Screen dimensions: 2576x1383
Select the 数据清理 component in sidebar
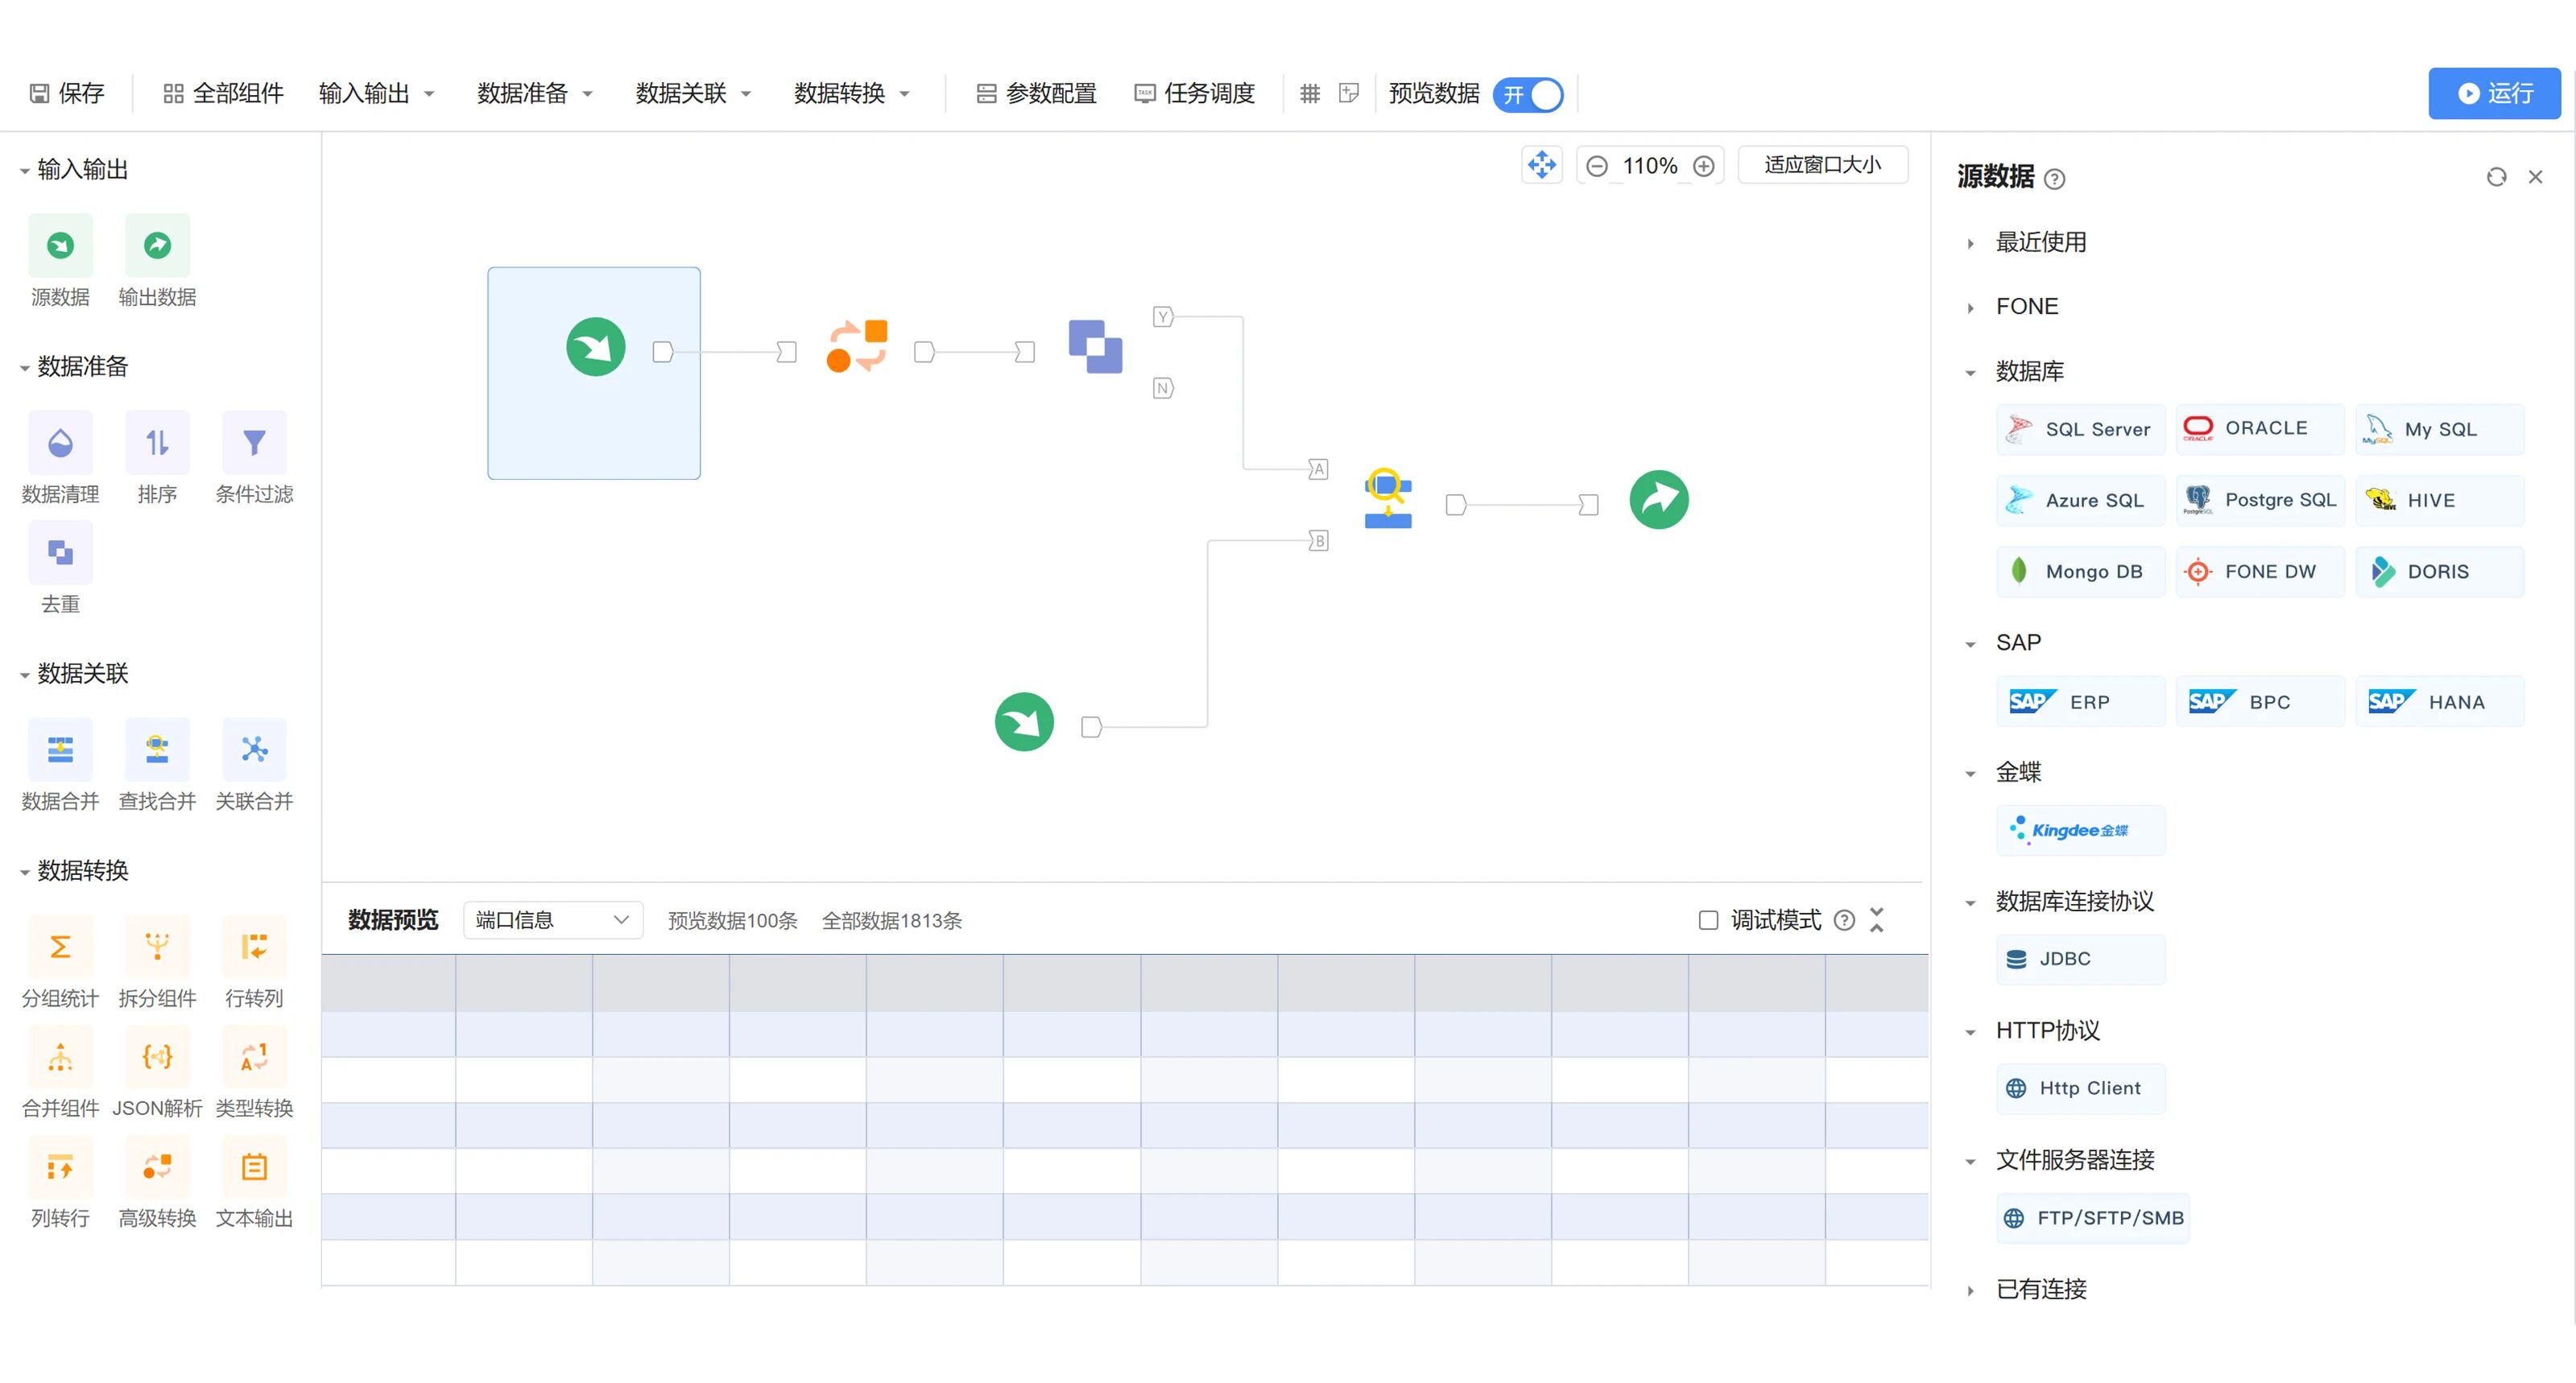coord(59,442)
